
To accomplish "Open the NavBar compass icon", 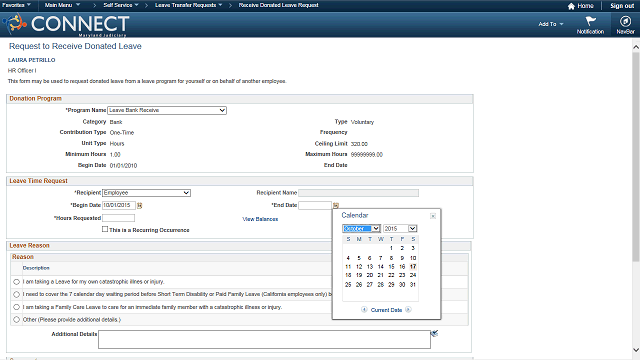I will pyautogui.click(x=625, y=21).
